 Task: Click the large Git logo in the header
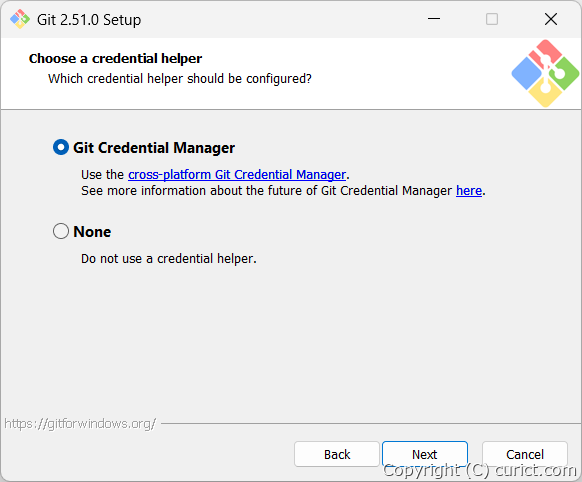click(545, 73)
